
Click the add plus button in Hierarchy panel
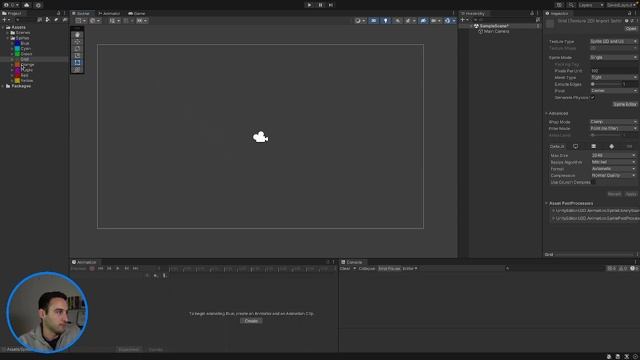point(464,20)
